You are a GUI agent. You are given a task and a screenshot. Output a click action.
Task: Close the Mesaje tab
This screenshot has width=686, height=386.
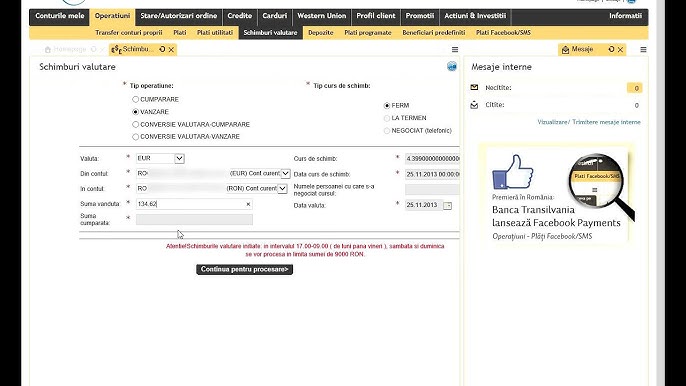[620, 50]
